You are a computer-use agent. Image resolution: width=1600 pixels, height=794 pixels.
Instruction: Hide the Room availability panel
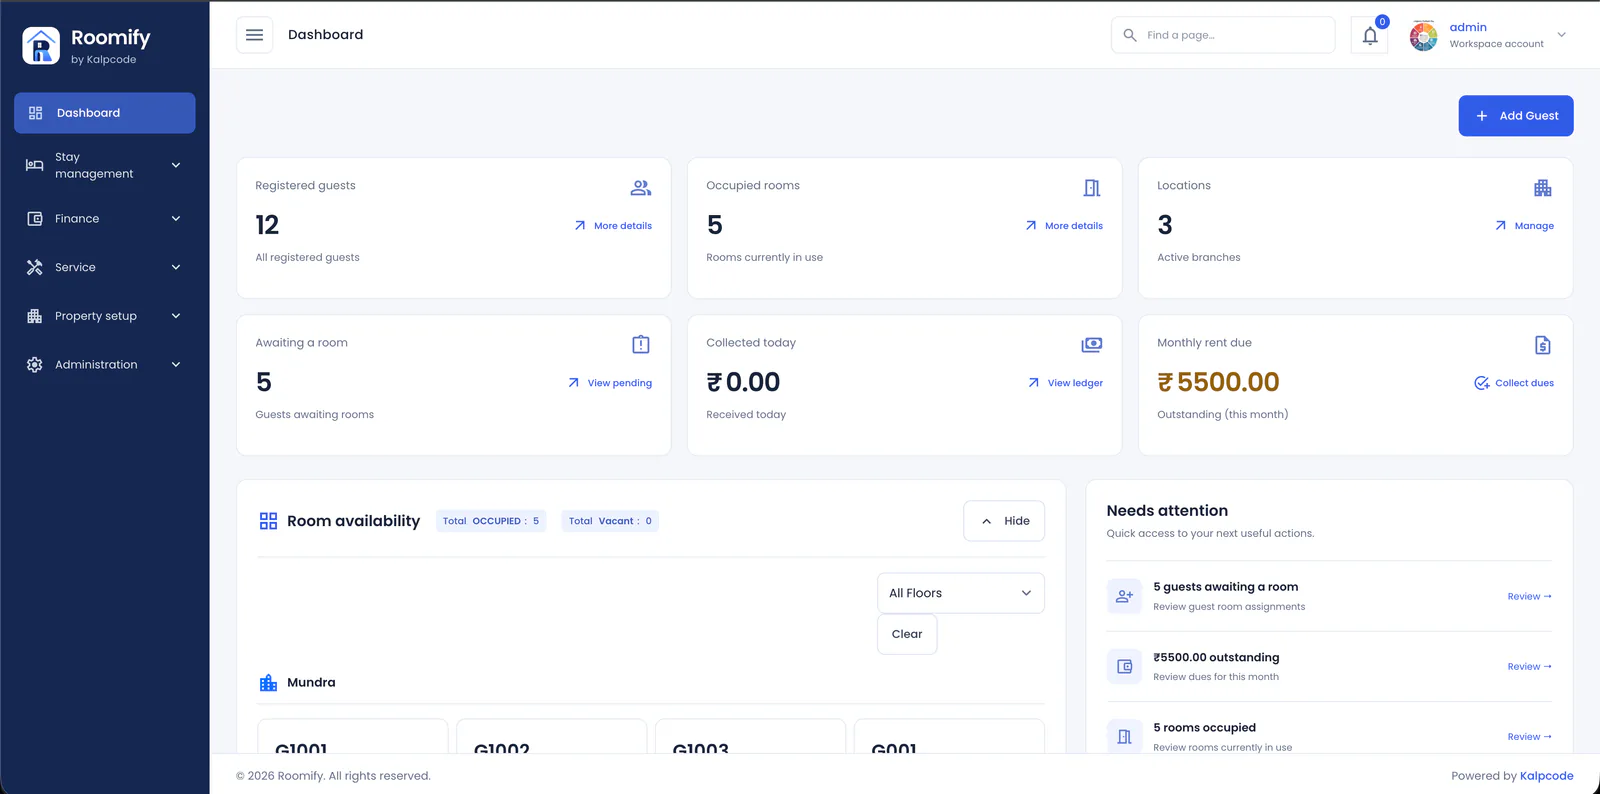1004,521
